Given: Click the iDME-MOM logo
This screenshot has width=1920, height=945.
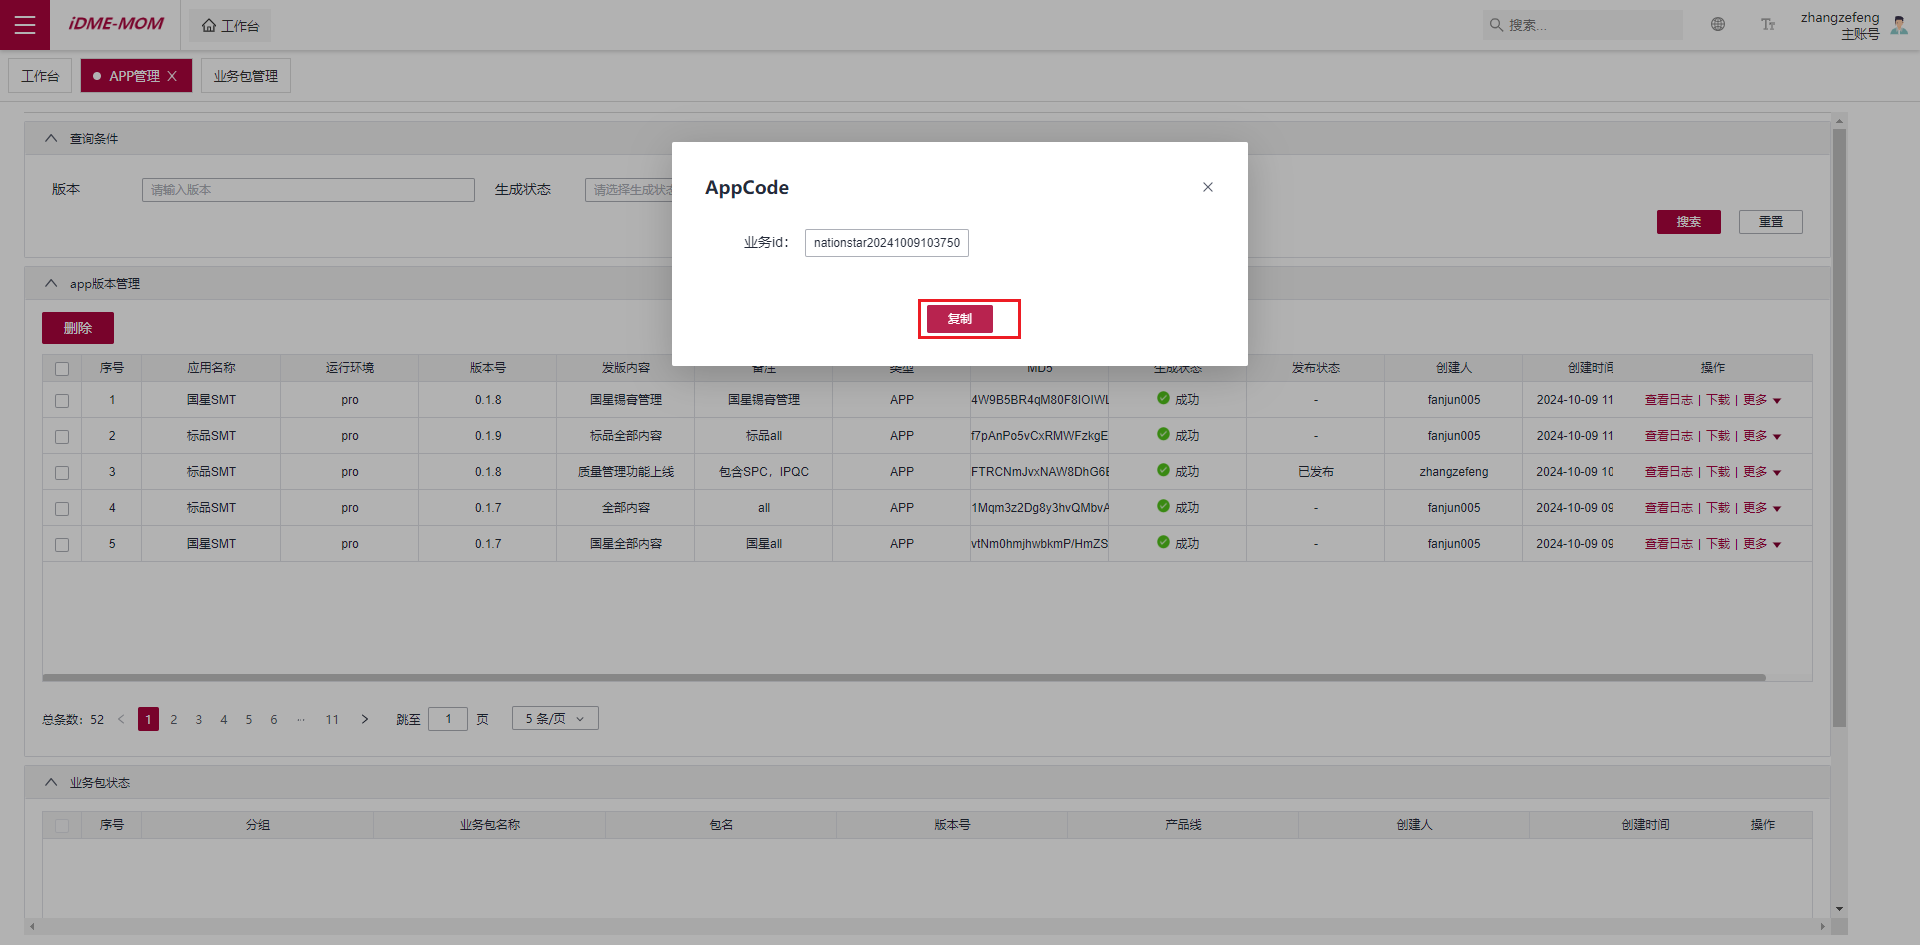Looking at the screenshot, I should point(114,24).
